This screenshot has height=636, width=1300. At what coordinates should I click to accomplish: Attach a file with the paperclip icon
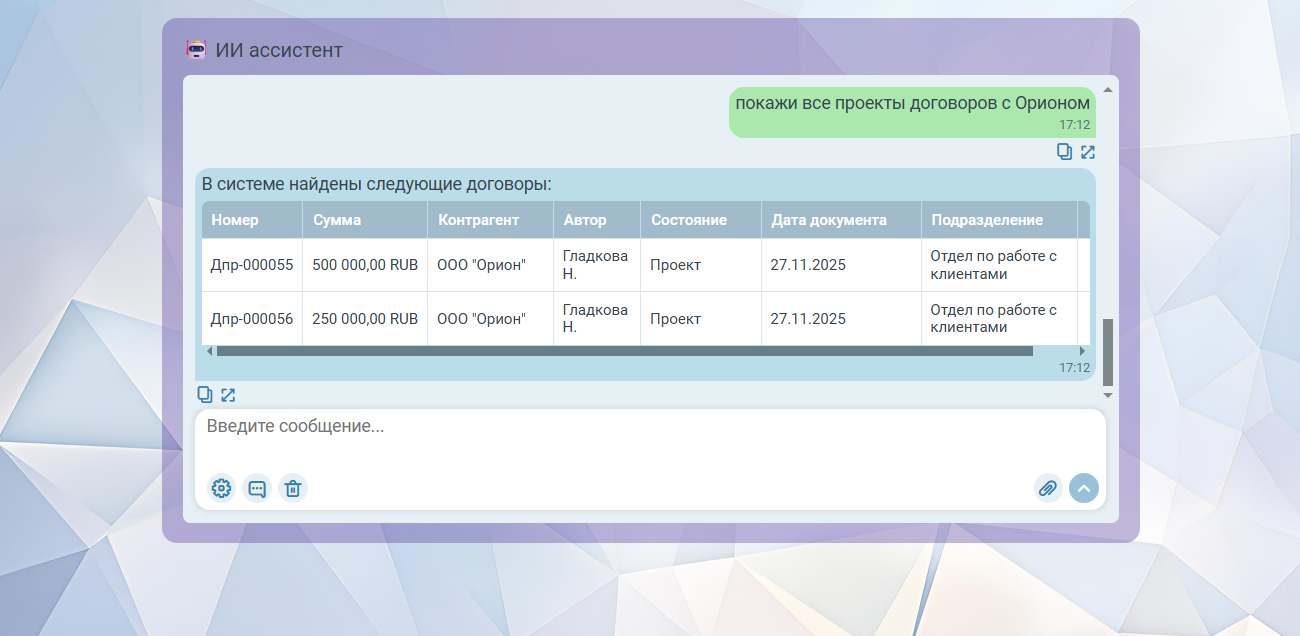1047,488
